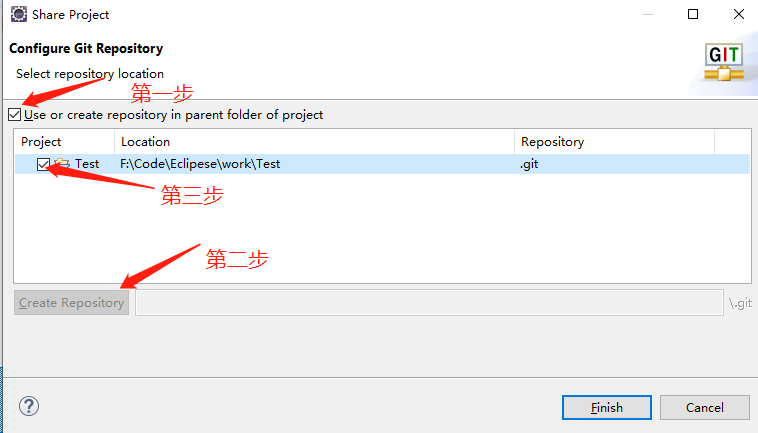The image size is (758, 433).
Task: Click the Test project folder icon
Action: pos(61,164)
